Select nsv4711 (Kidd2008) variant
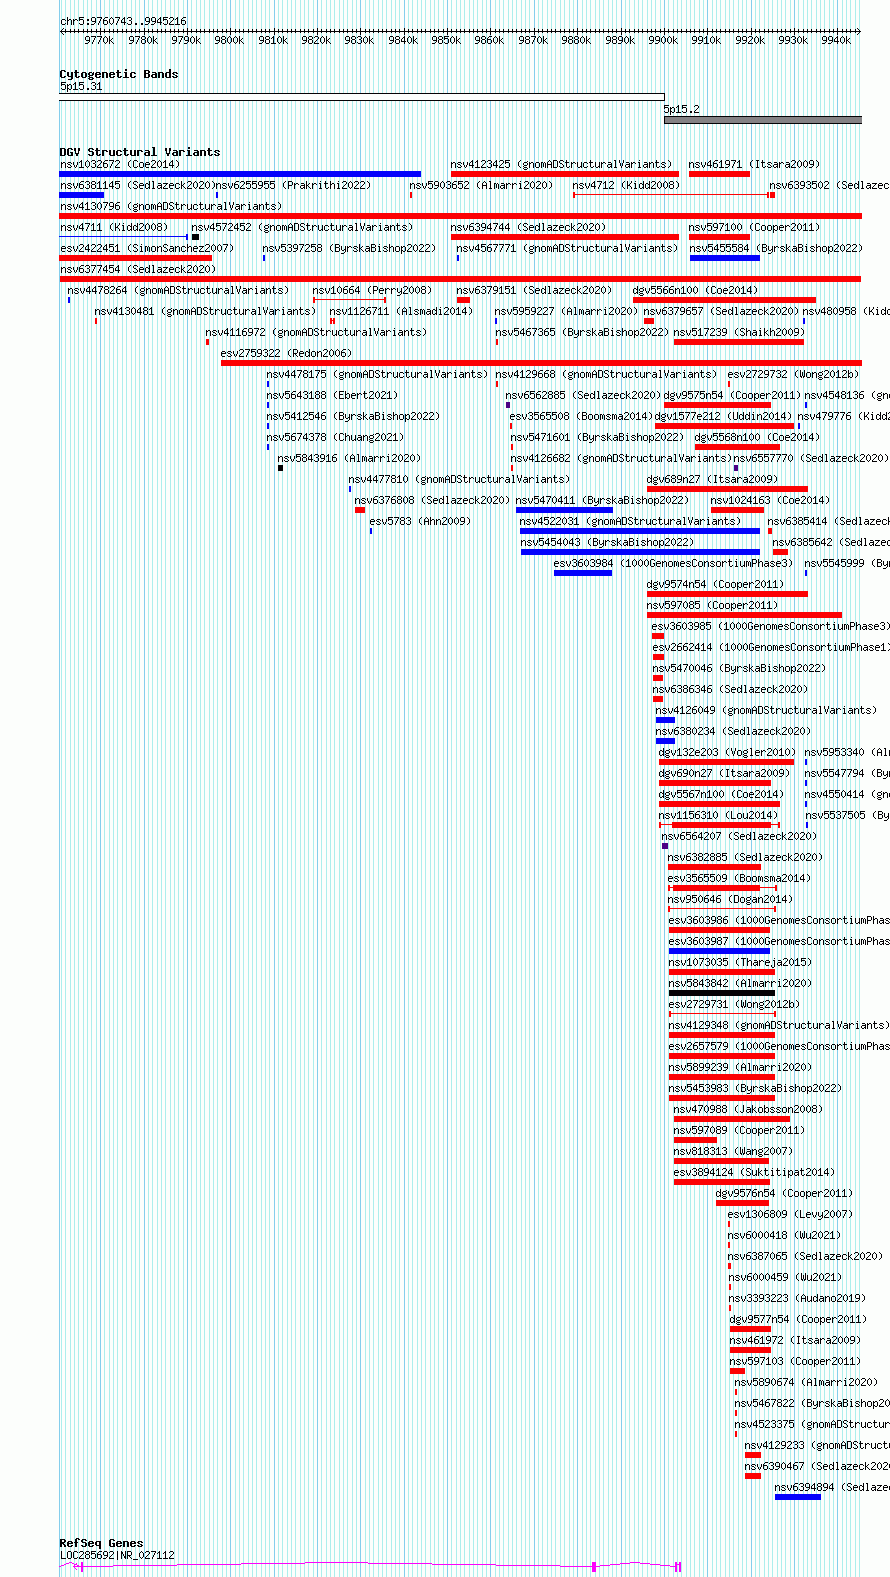This screenshot has height=1577, width=890. pyautogui.click(x=114, y=227)
